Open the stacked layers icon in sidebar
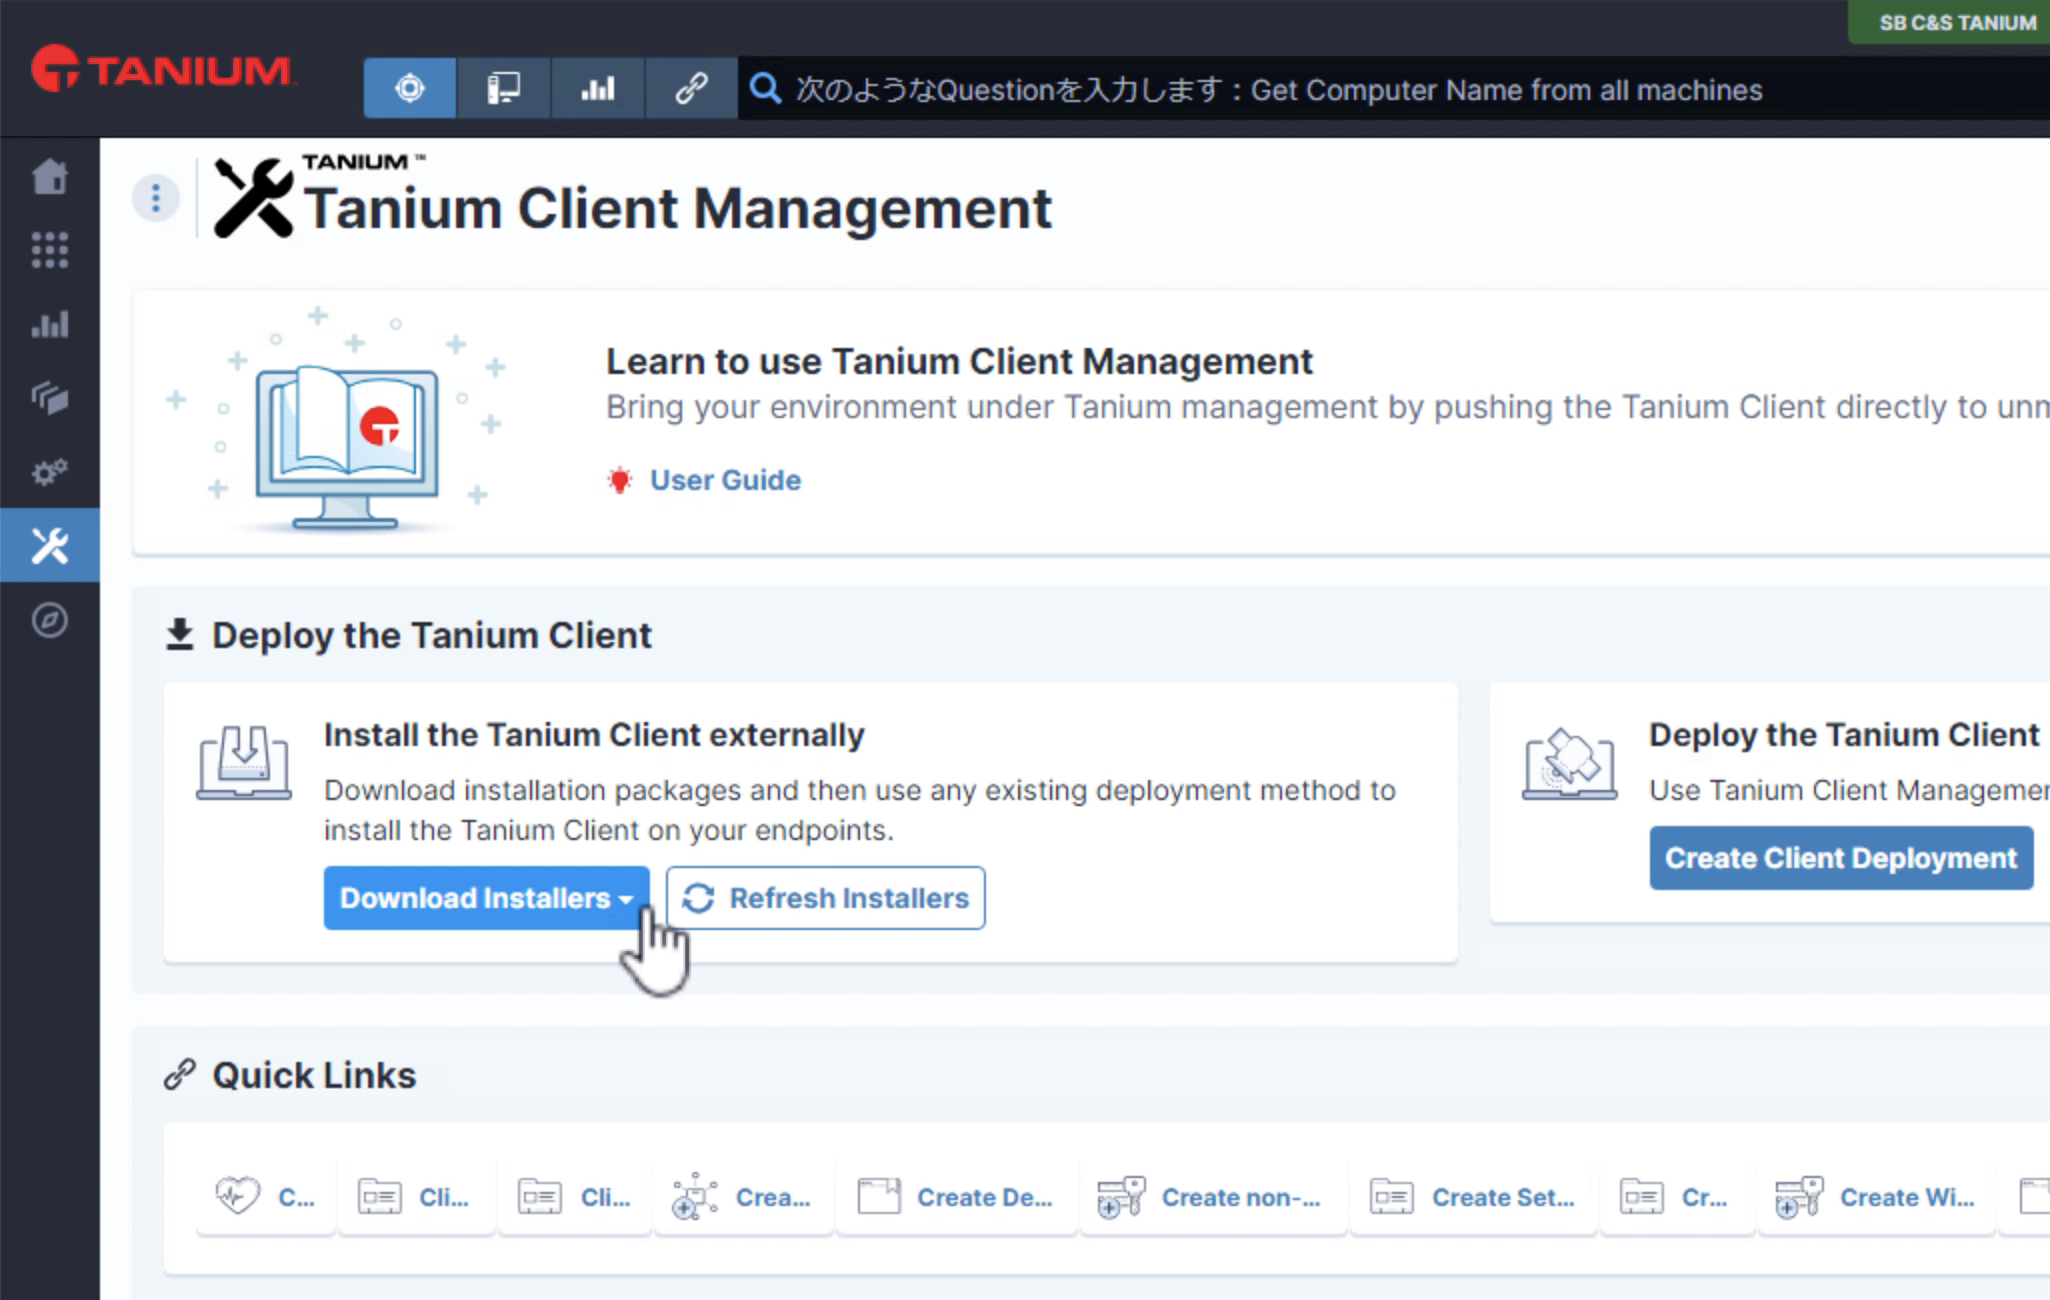The width and height of the screenshot is (2050, 1300). pyautogui.click(x=50, y=398)
